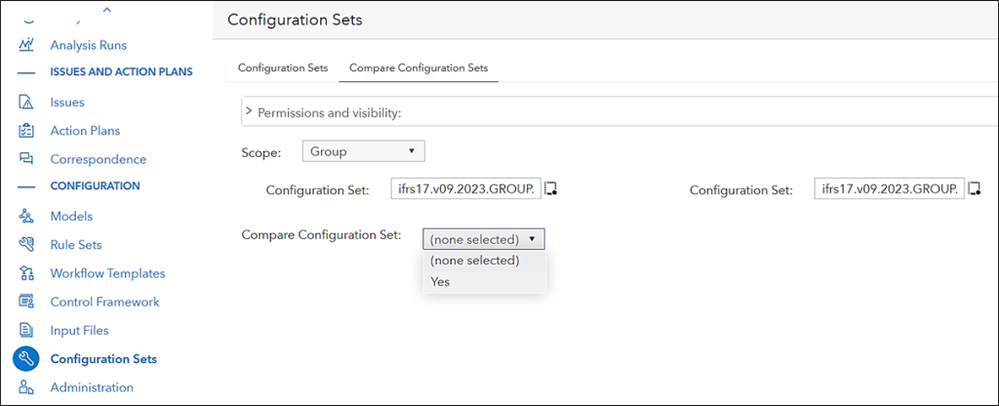The width and height of the screenshot is (999, 406).
Task: Open the Scope Group dropdown
Action: (363, 151)
